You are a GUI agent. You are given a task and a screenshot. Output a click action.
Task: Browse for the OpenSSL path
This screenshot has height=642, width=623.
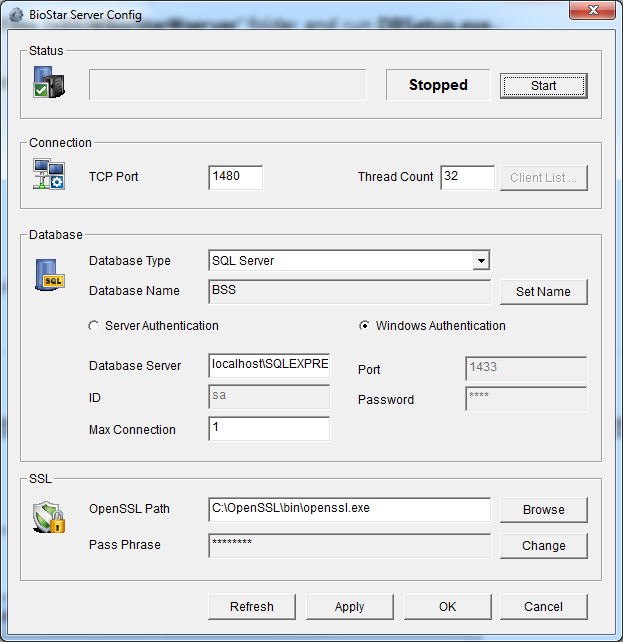543,510
